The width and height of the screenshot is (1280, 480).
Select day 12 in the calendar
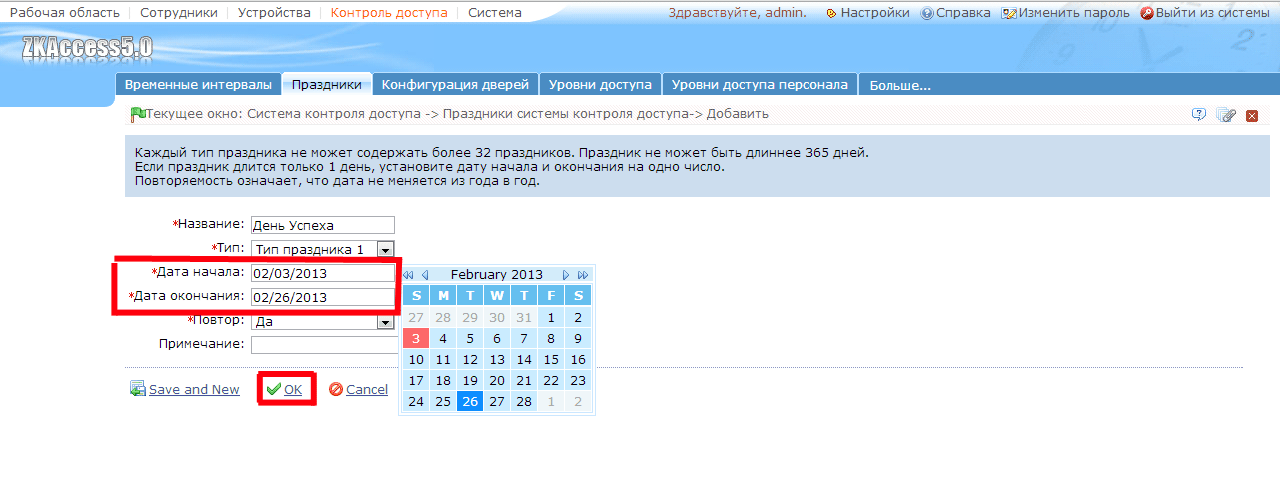click(470, 359)
